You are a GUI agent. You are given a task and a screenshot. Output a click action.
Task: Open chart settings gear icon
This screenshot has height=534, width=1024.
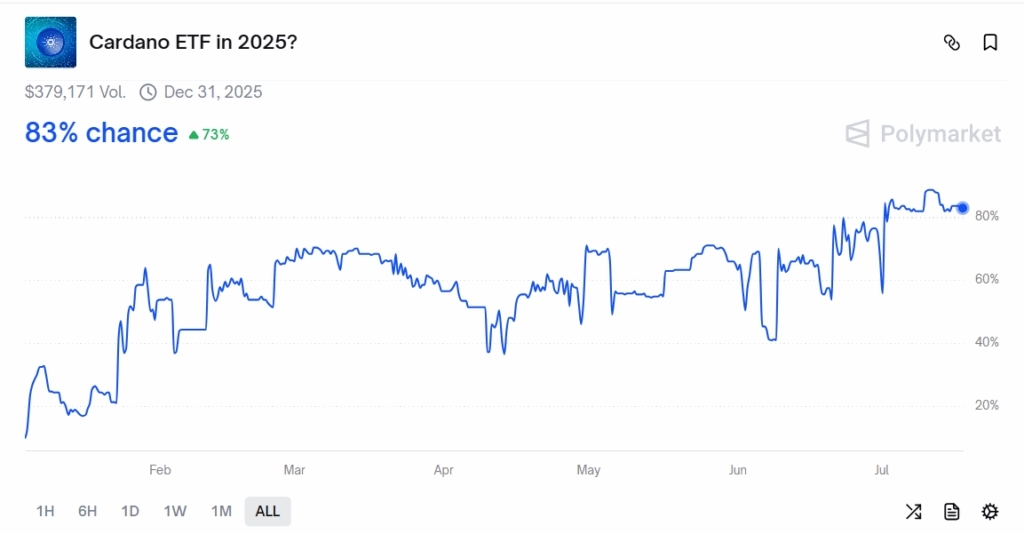990,512
